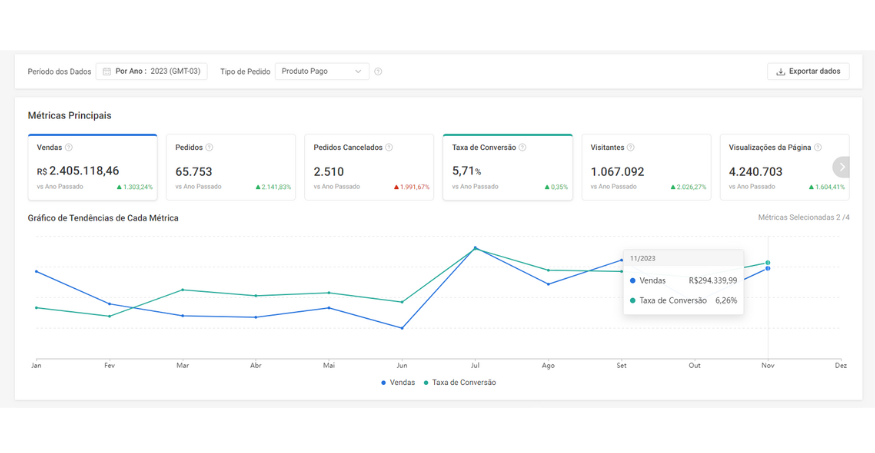Click help icon beside Tipo de Pedido dropdown
The width and height of the screenshot is (875, 453).
click(x=378, y=71)
